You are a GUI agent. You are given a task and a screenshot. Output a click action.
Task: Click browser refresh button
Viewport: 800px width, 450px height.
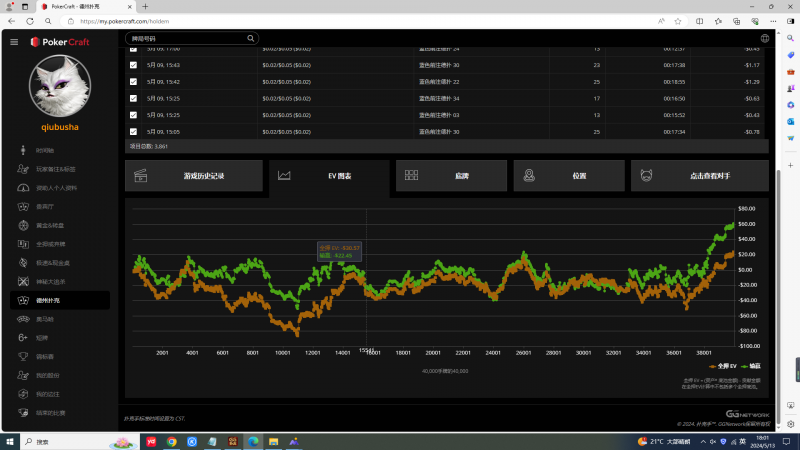pyautogui.click(x=49, y=20)
